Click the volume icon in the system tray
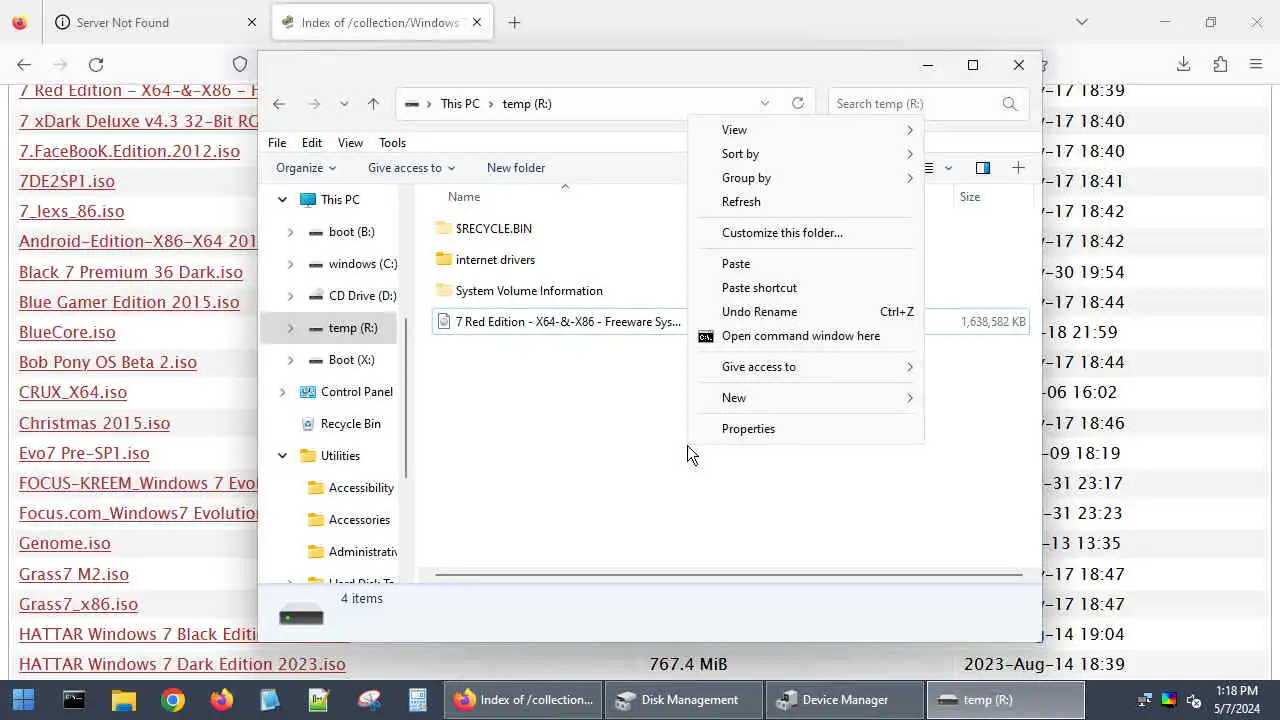 1194,700
